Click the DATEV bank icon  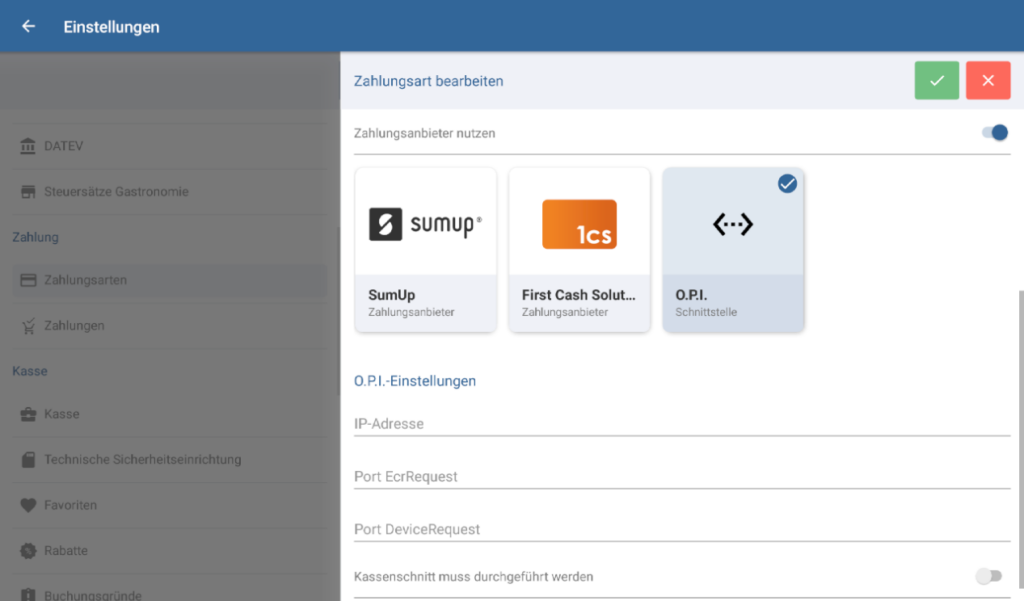(x=28, y=146)
